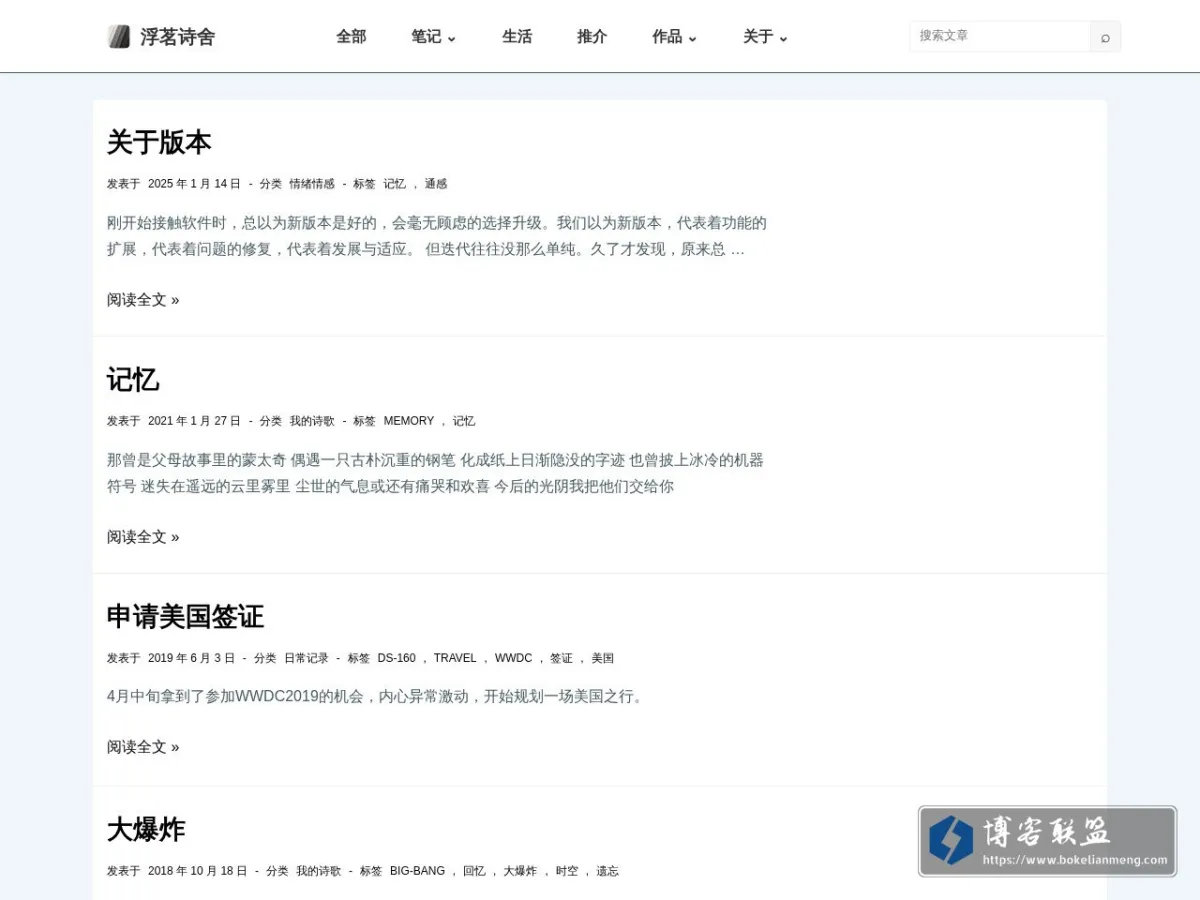Open the 通感 tag link

pos(436,184)
